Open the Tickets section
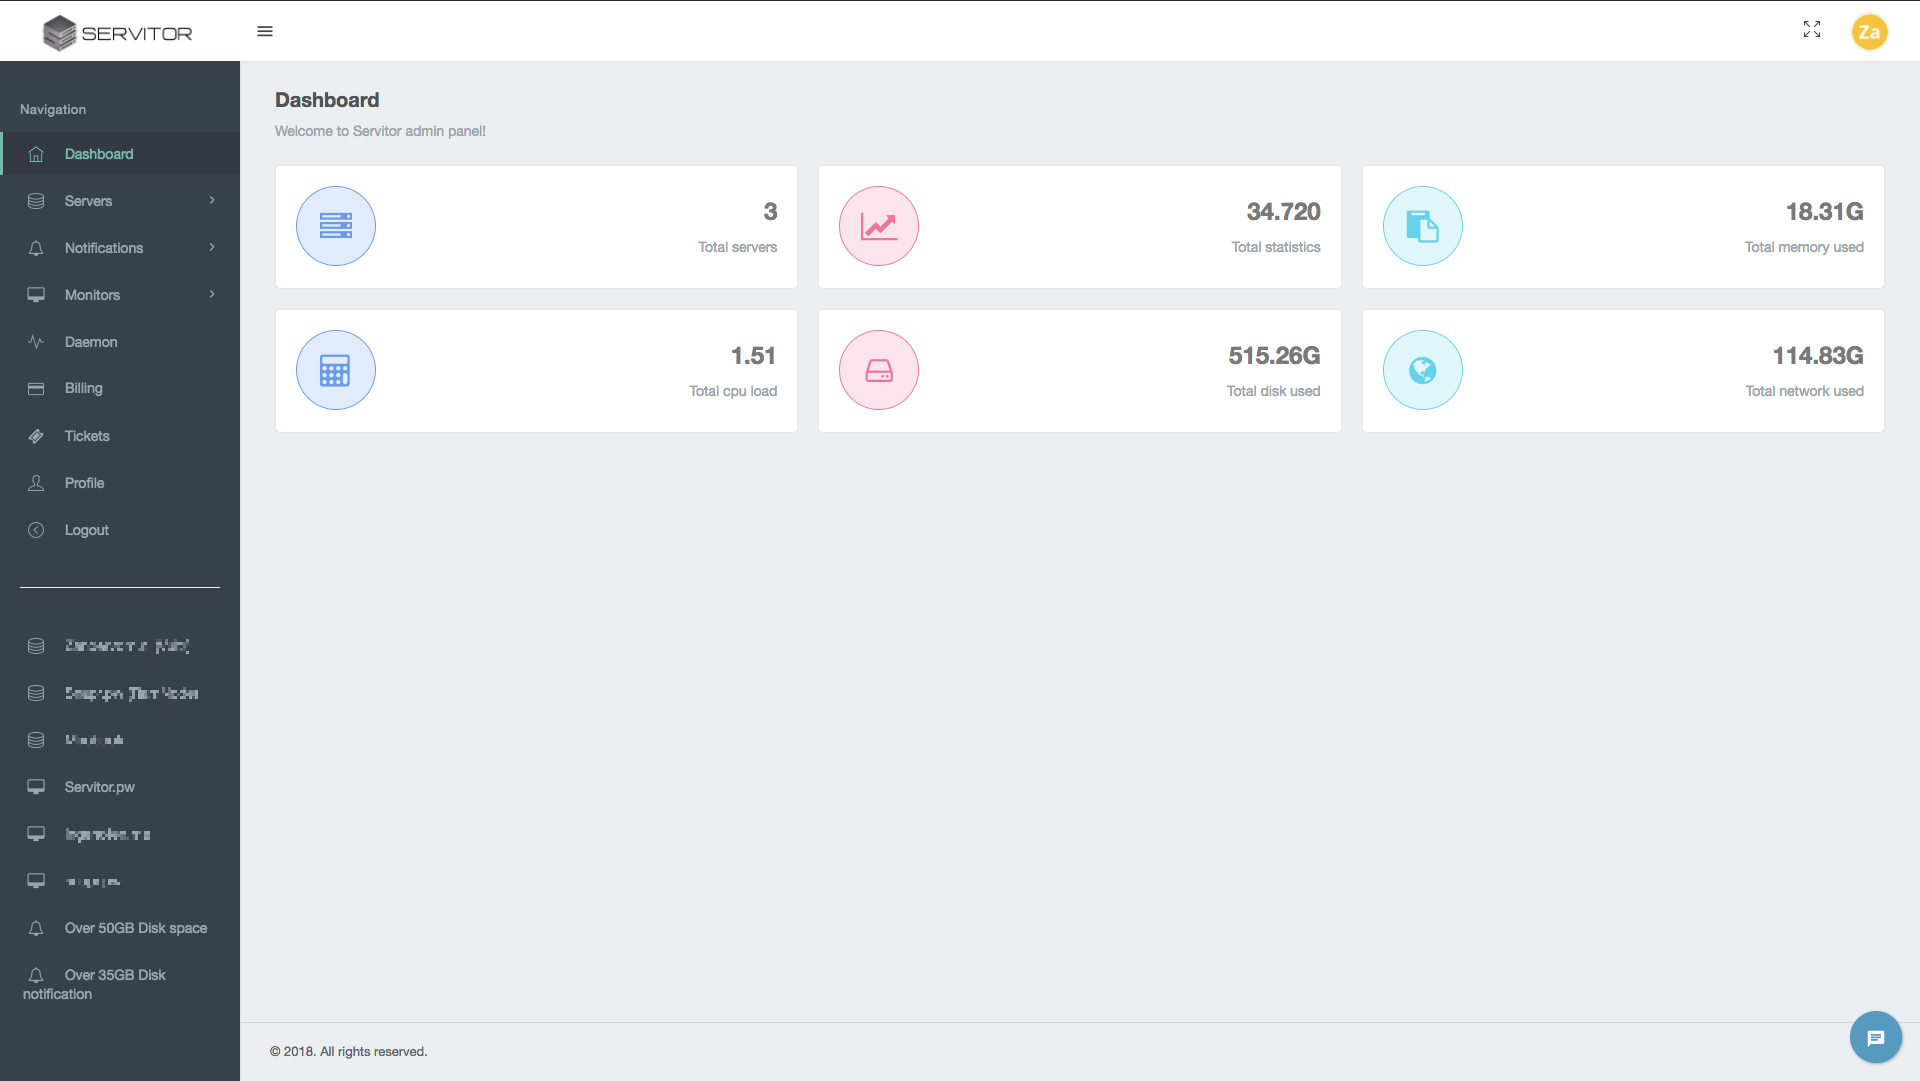1920x1081 pixels. click(x=87, y=436)
